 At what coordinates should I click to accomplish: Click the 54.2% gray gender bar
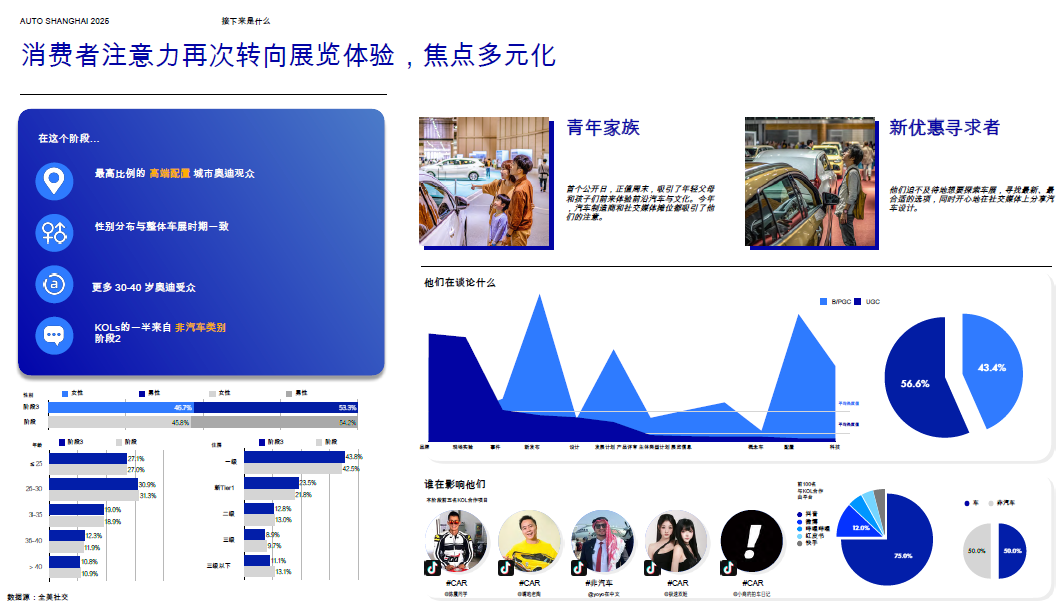(274, 422)
